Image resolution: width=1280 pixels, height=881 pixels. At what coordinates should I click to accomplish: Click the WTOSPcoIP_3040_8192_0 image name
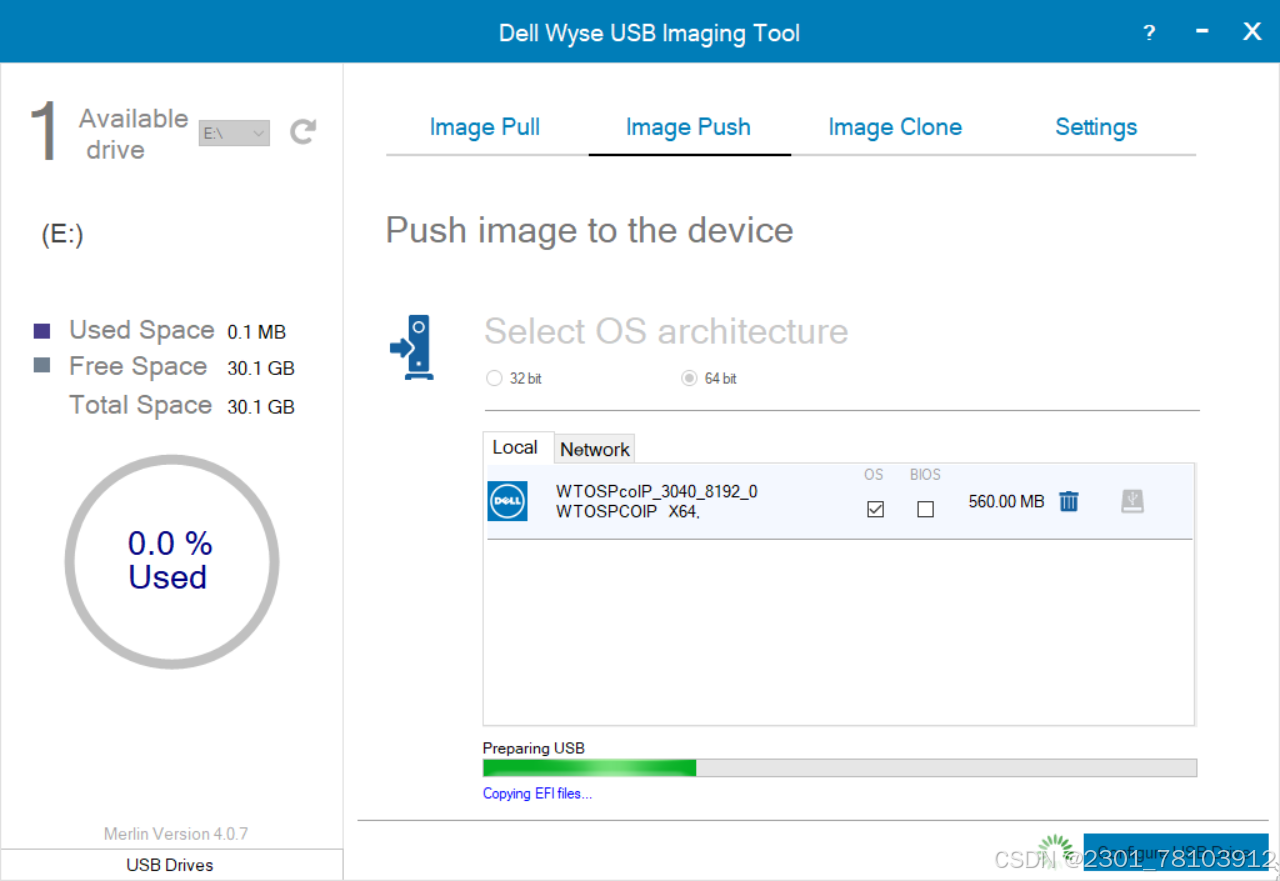(x=657, y=491)
